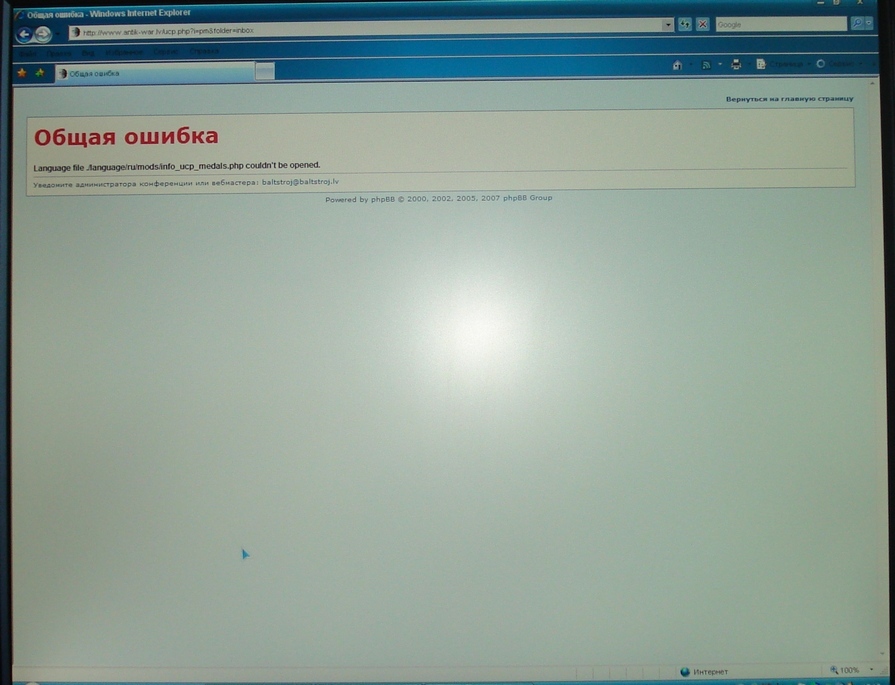This screenshot has width=895, height=685.
Task: Open the recent pages dropdown beside Forward
Action: [x=57, y=35]
